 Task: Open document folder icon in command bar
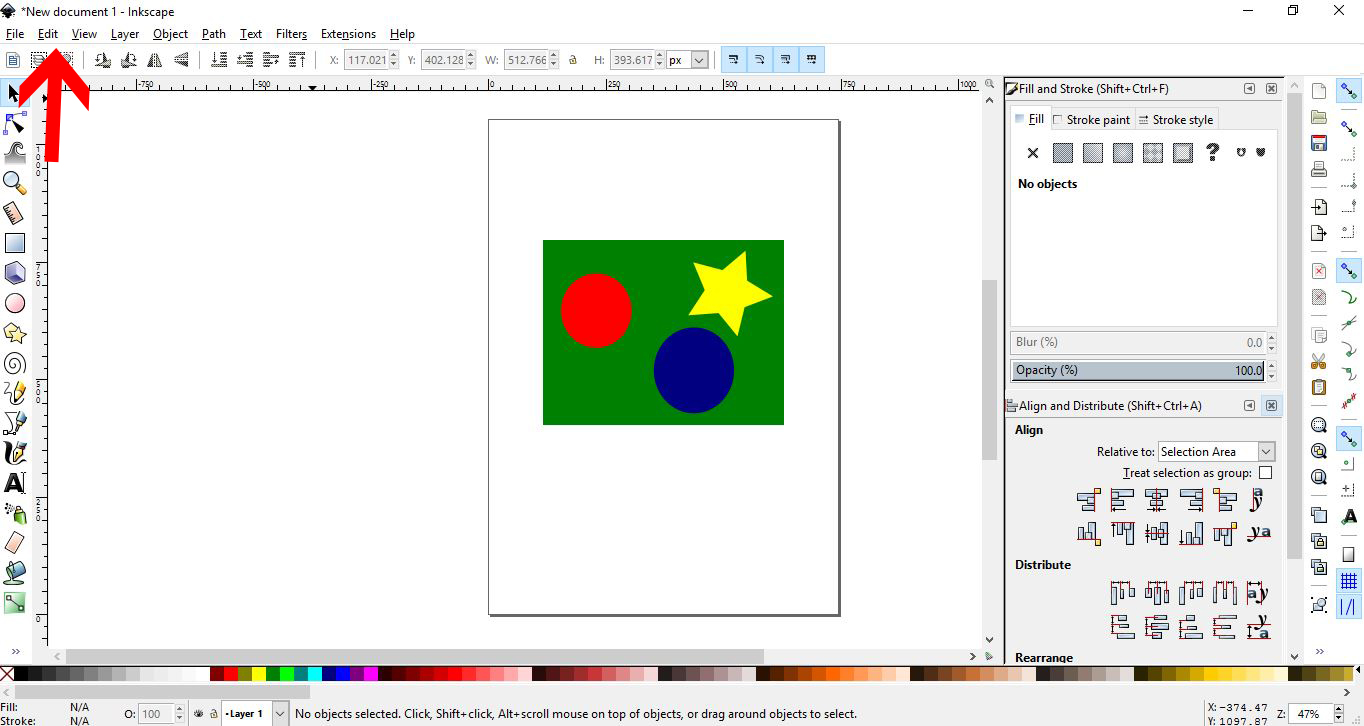click(1319, 117)
